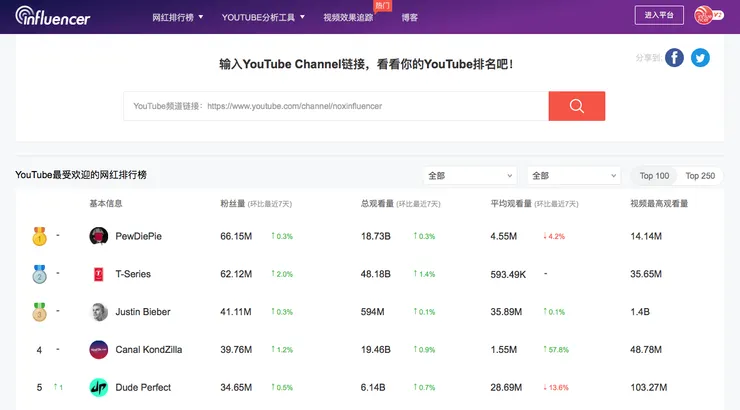This screenshot has width=740, height=410.
Task: Click average views value 28.69M
Action: click(506, 387)
